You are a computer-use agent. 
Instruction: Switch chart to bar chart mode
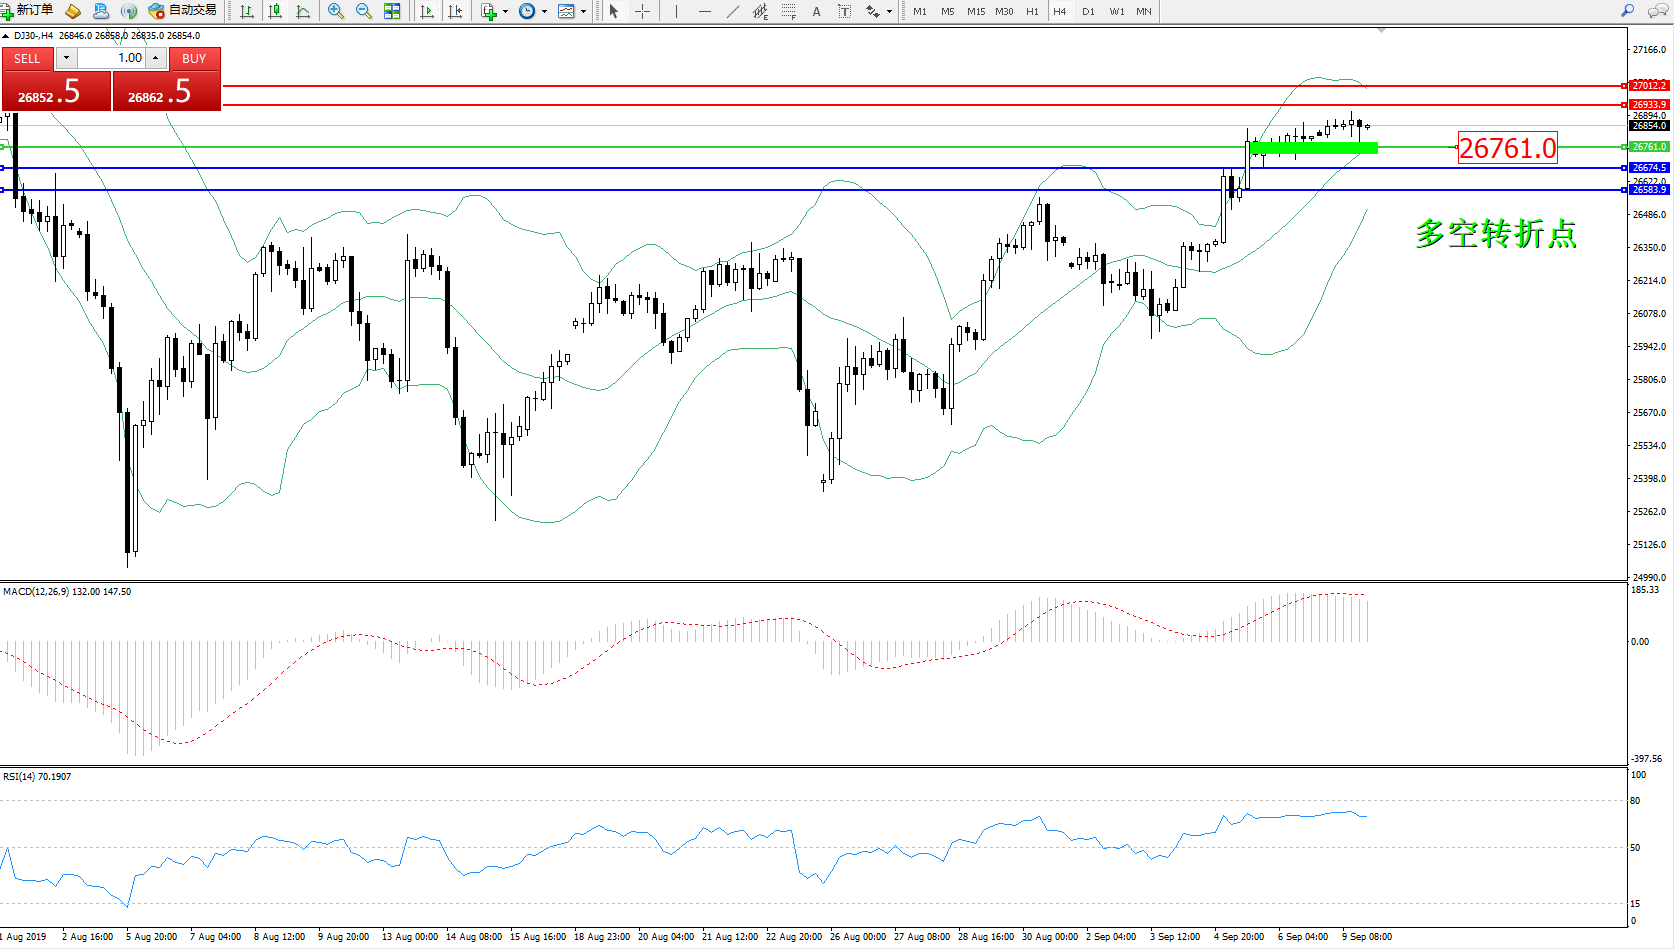[x=247, y=11]
